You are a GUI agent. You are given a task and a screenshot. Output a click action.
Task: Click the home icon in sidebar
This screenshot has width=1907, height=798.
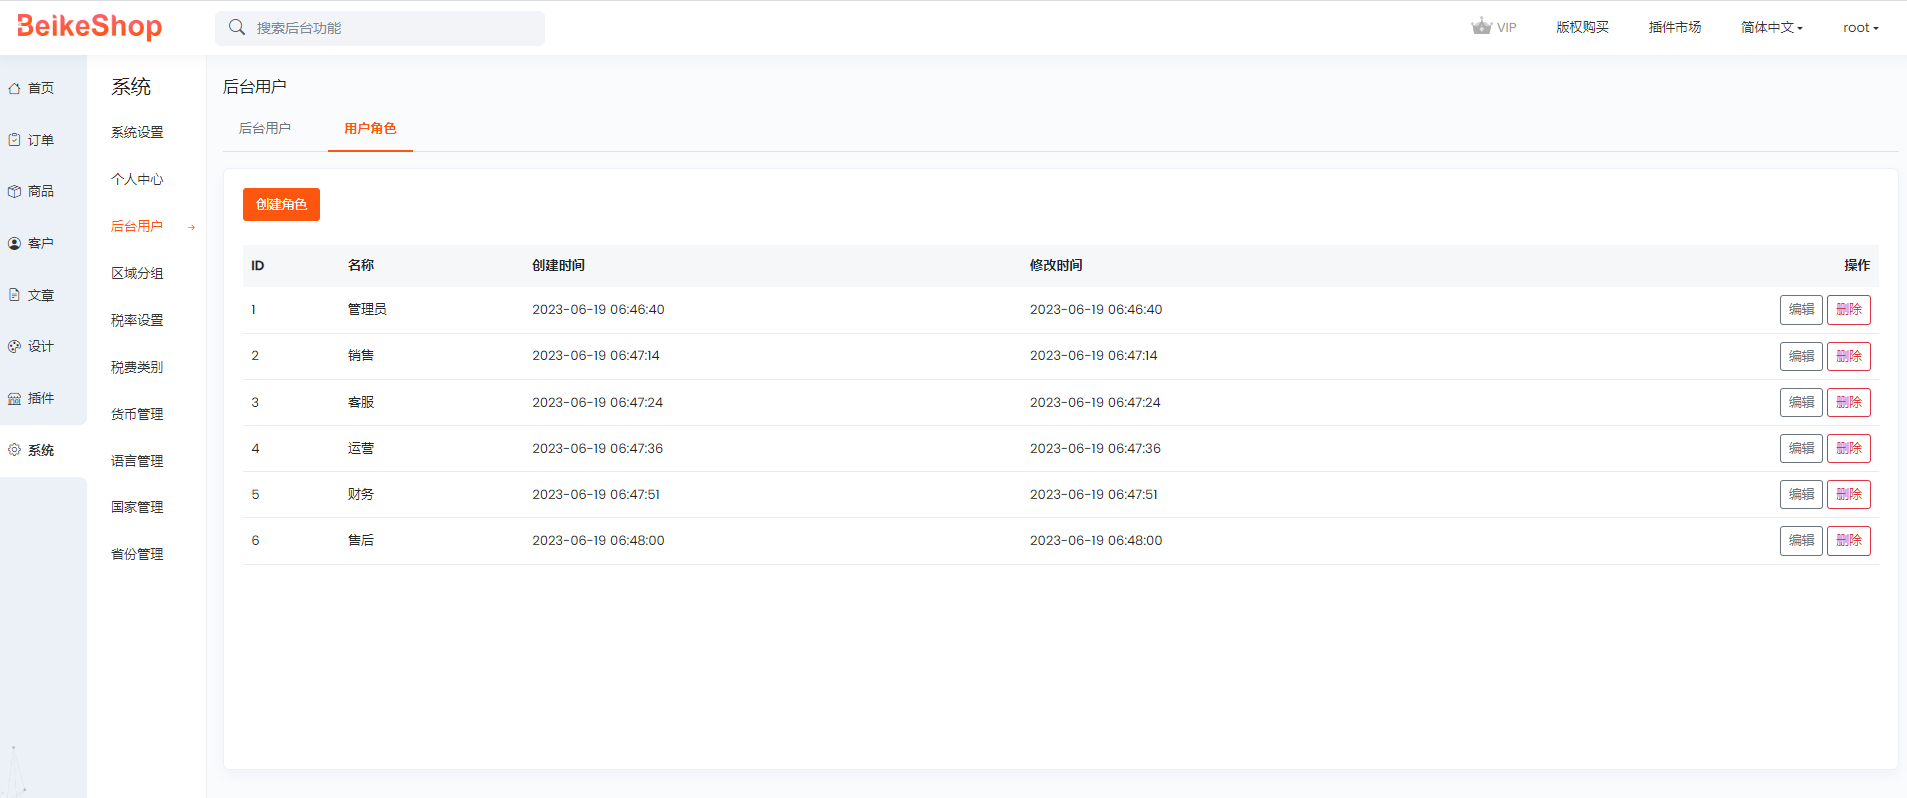coord(15,89)
